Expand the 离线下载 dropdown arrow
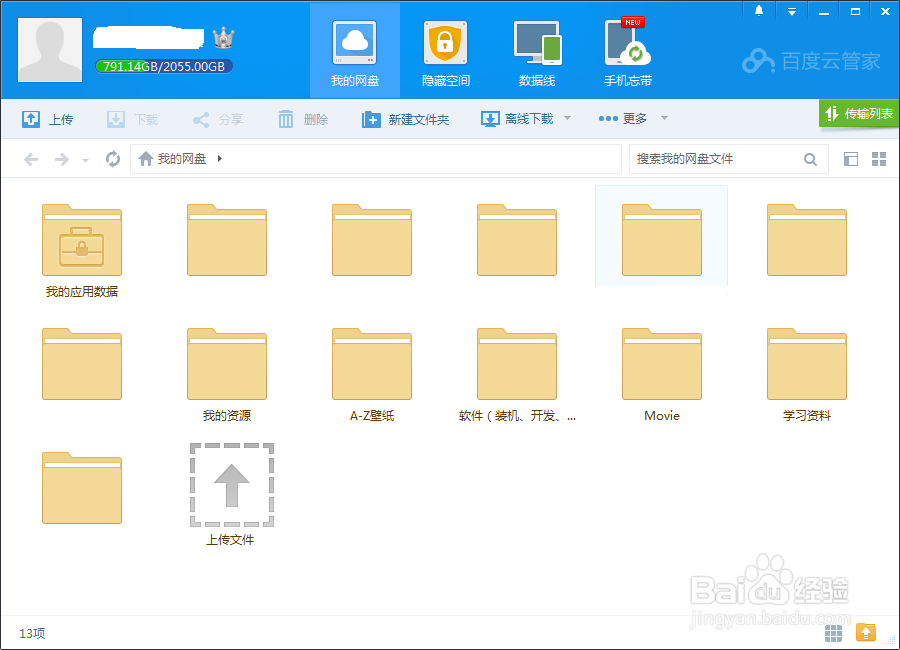This screenshot has width=900, height=650. [x=566, y=118]
